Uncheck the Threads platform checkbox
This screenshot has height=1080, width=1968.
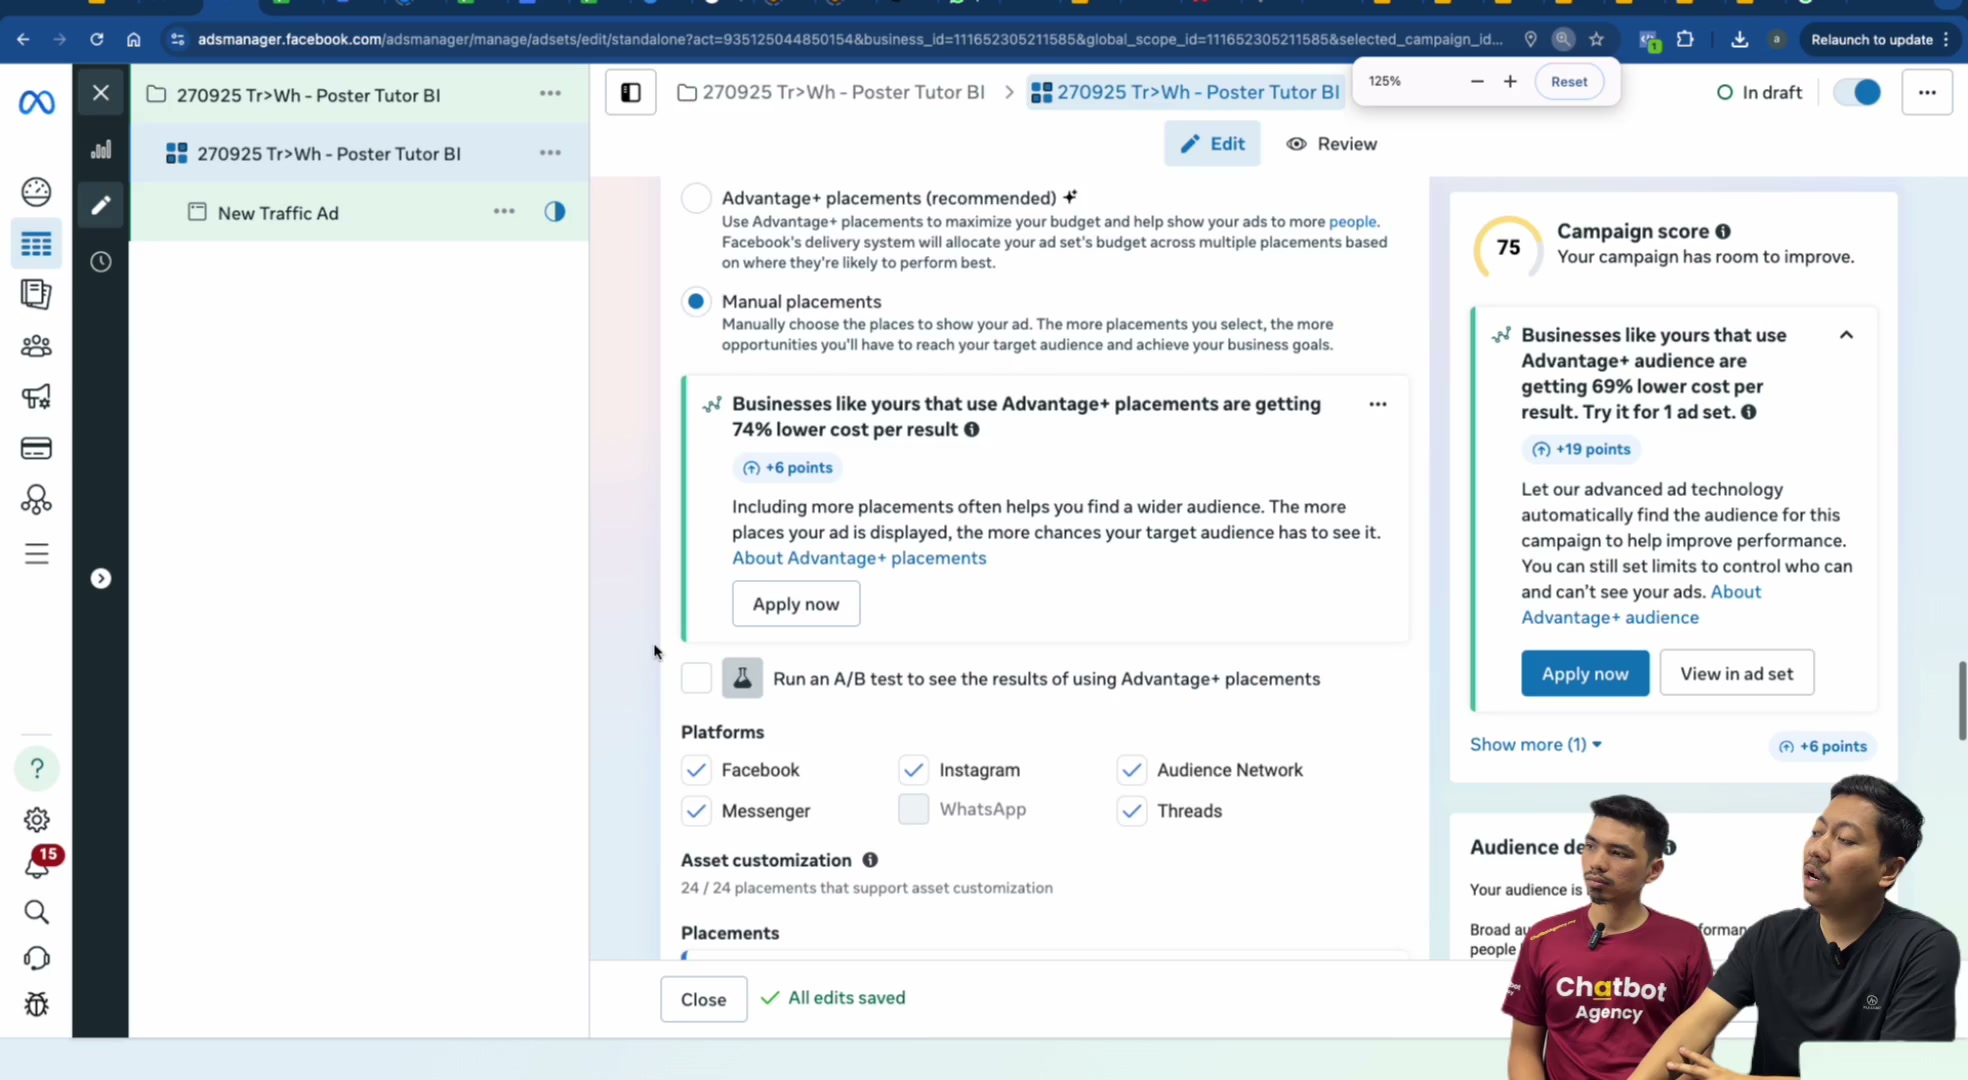tap(1131, 810)
